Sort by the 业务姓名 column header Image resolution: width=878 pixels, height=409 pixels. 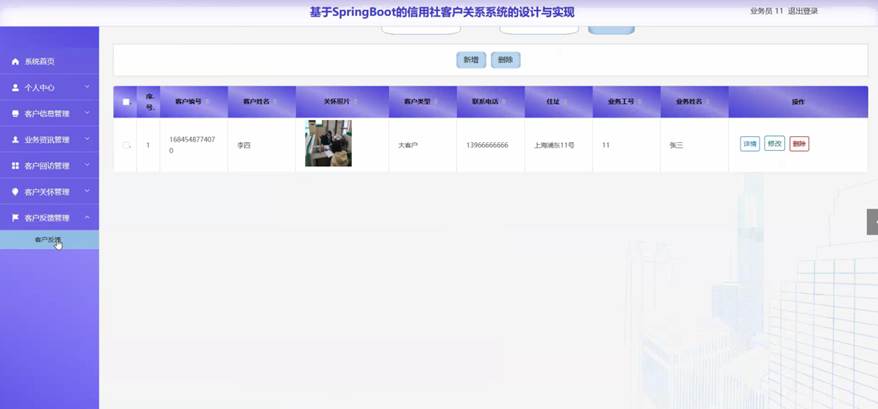pyautogui.click(x=694, y=102)
